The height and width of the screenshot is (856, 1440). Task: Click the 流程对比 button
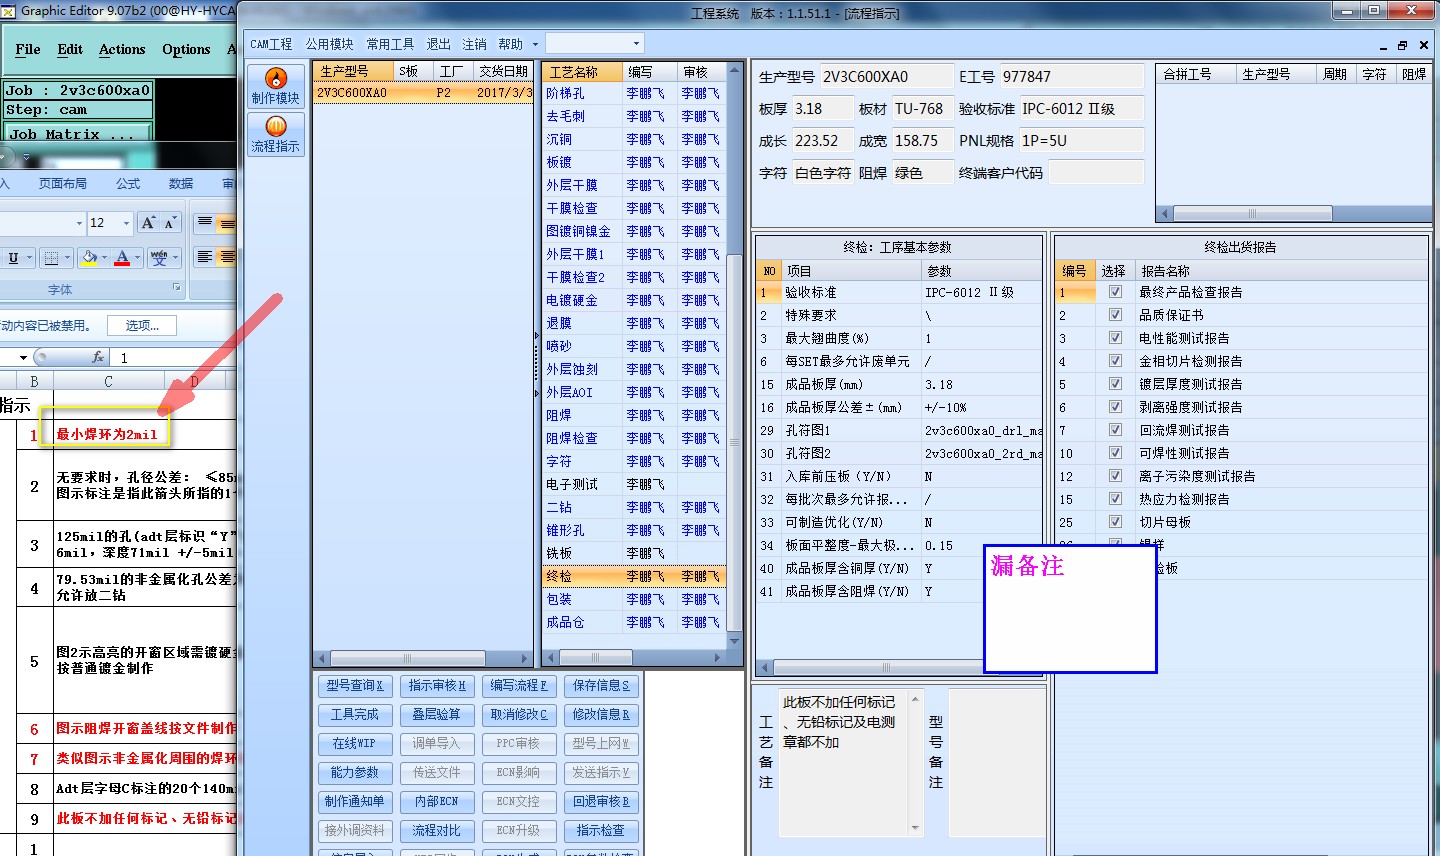pyautogui.click(x=437, y=831)
